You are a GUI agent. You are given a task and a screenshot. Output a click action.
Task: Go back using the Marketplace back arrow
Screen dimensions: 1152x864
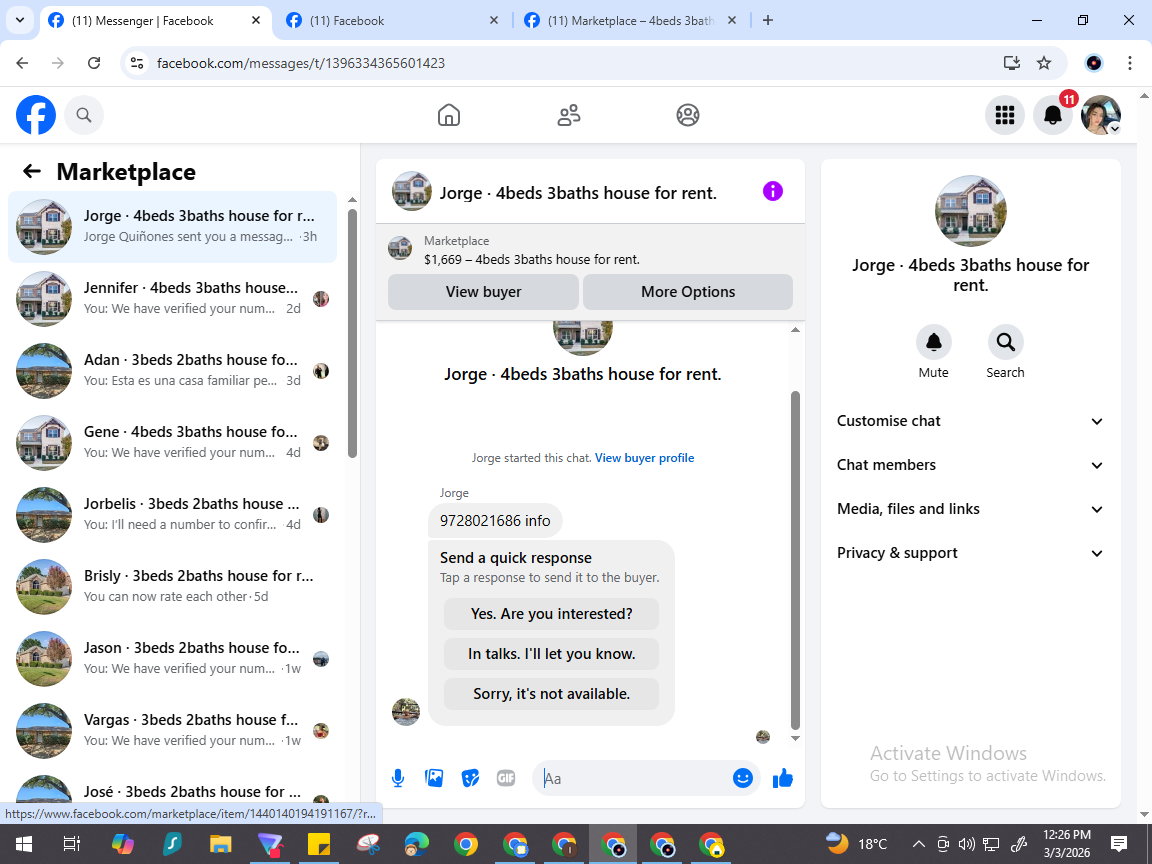(32, 171)
